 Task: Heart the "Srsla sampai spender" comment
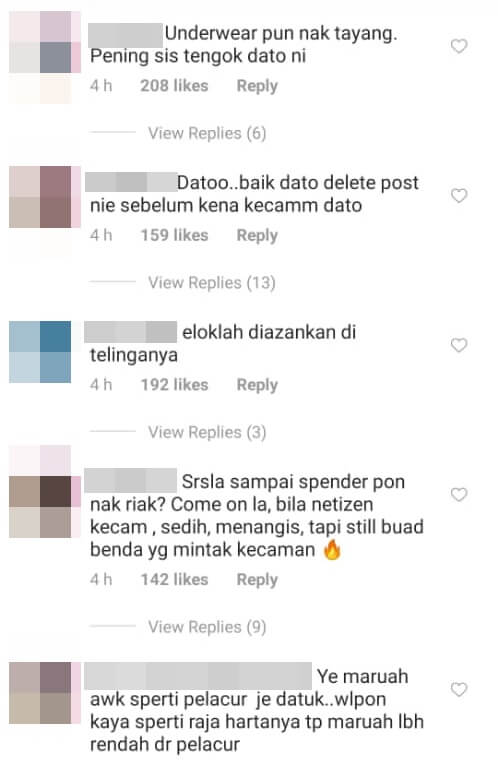[x=459, y=494]
